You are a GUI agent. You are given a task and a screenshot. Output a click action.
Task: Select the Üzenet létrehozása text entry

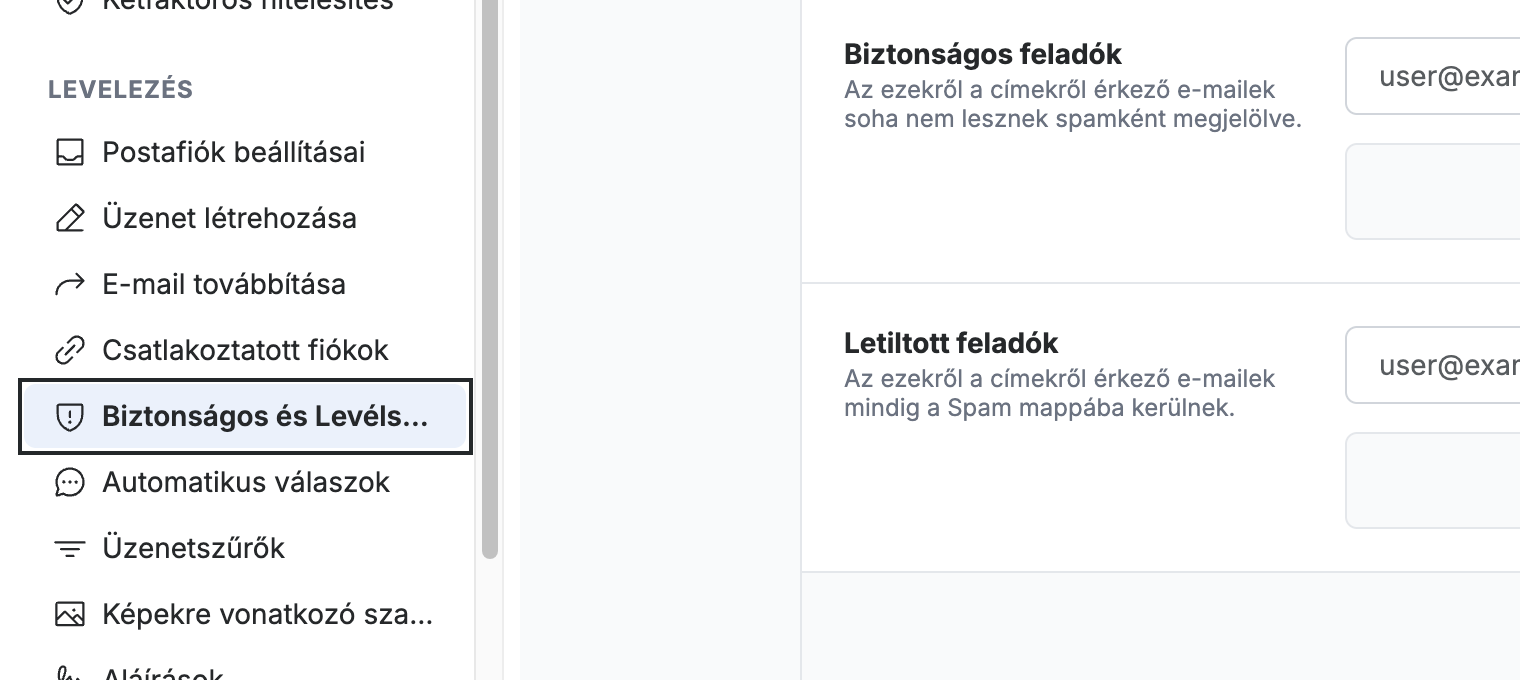click(229, 218)
